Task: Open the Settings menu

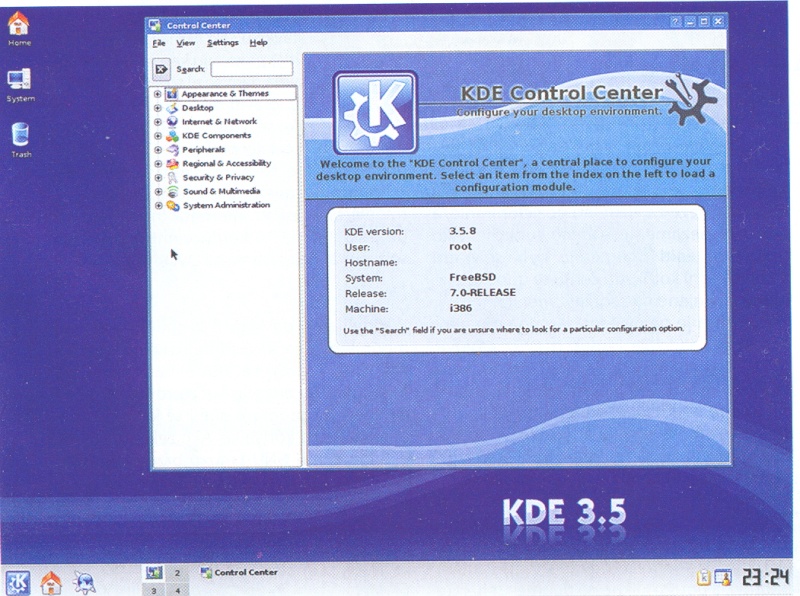Action: (x=222, y=42)
